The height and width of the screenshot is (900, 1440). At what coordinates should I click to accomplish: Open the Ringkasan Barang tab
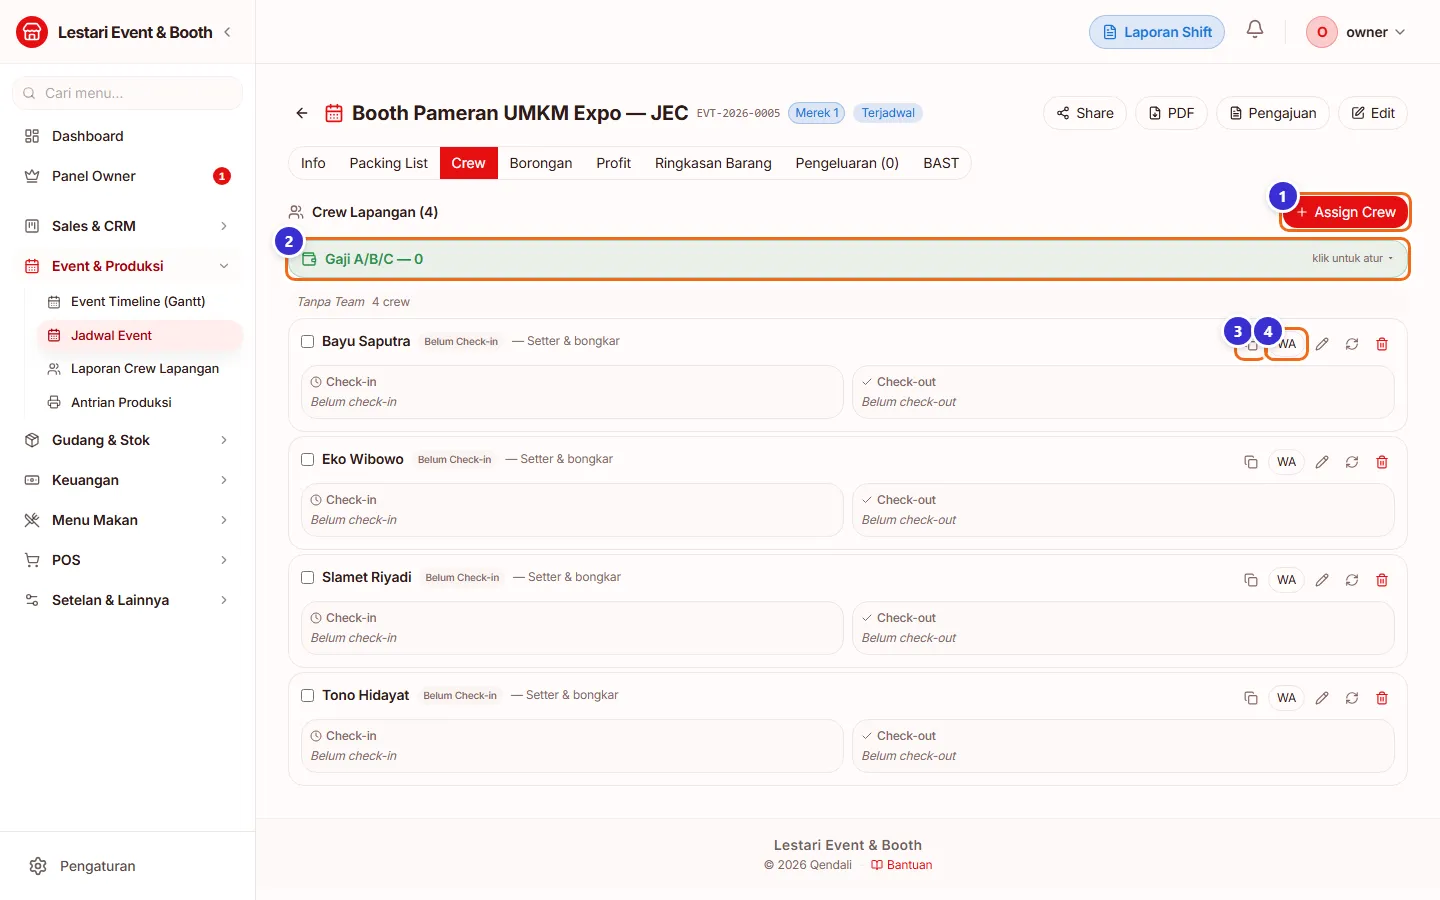pyautogui.click(x=713, y=163)
